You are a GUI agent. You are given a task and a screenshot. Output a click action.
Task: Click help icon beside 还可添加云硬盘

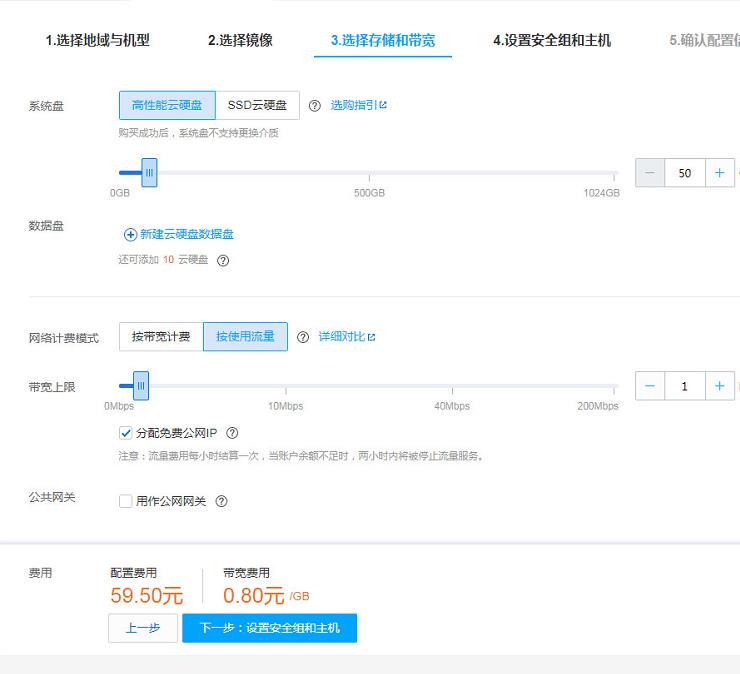click(x=223, y=260)
